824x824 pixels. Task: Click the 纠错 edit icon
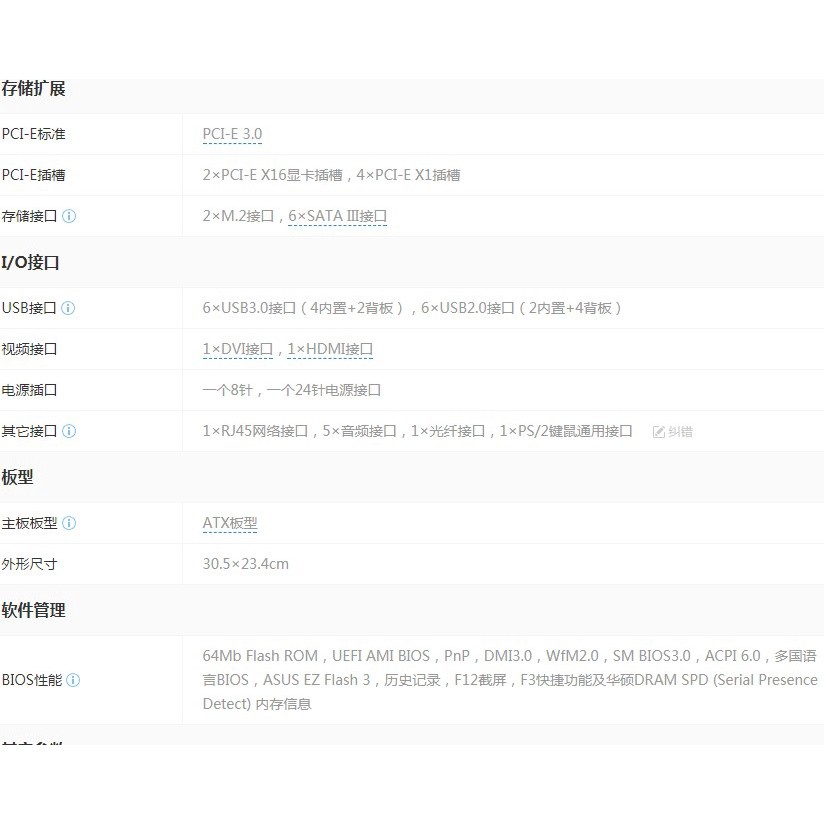coord(658,432)
